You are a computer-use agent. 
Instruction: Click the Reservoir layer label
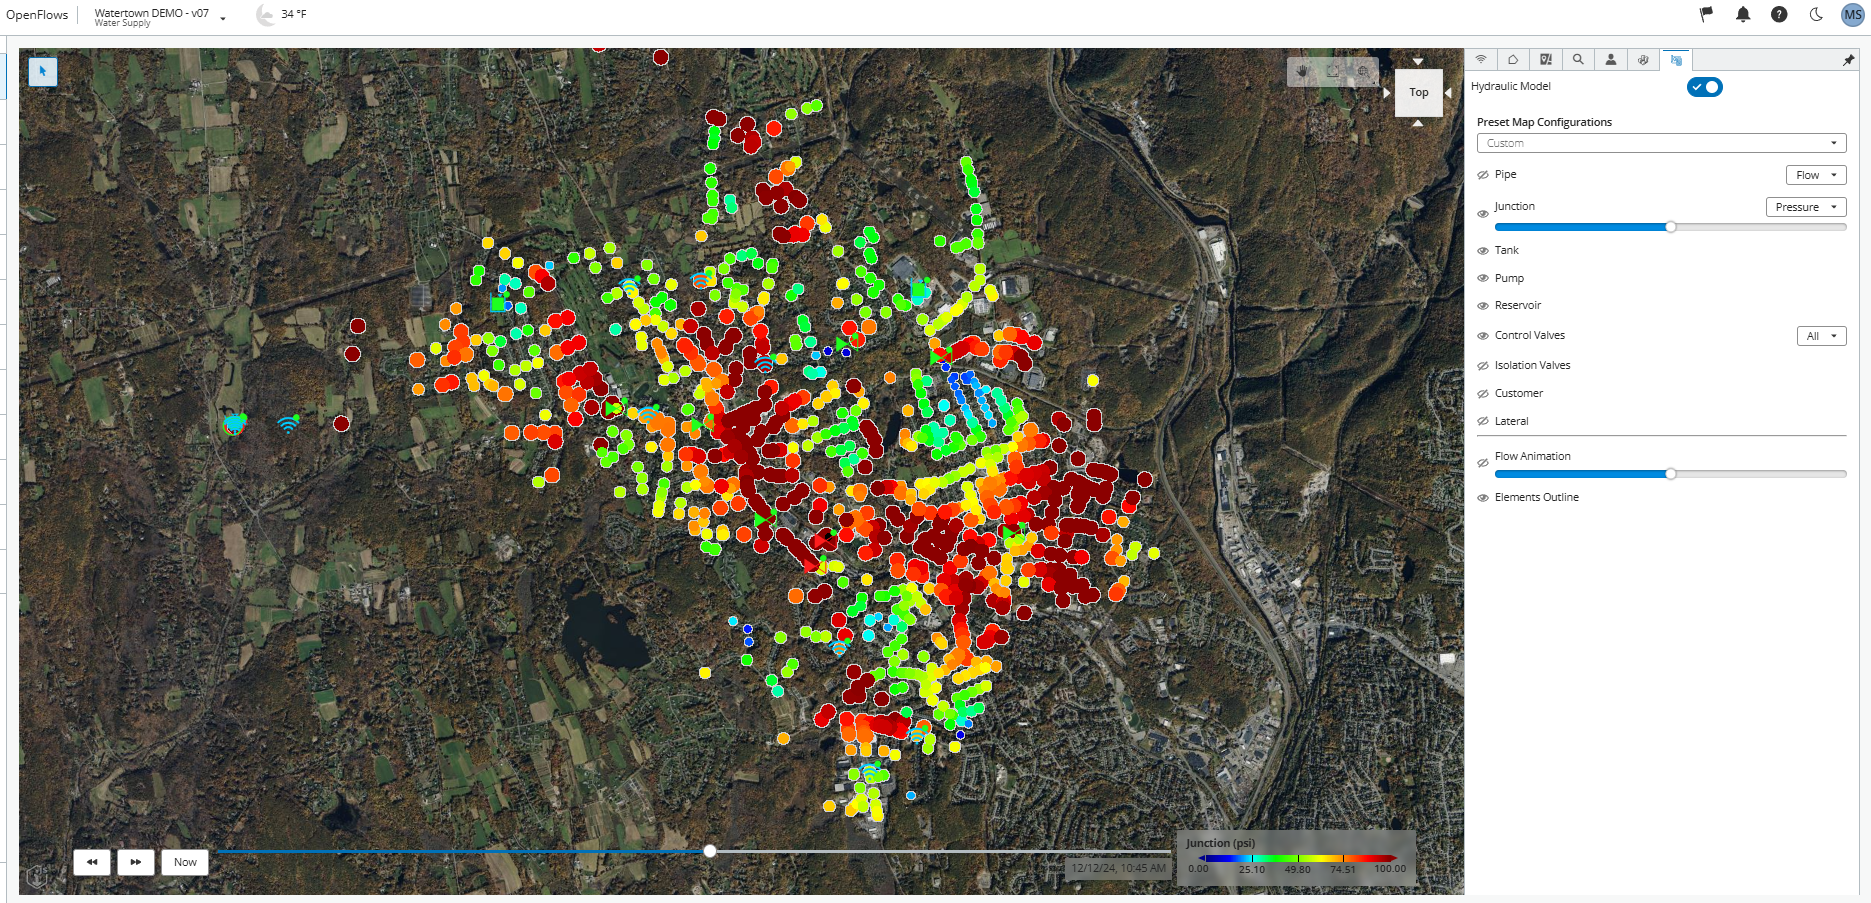click(x=1518, y=306)
